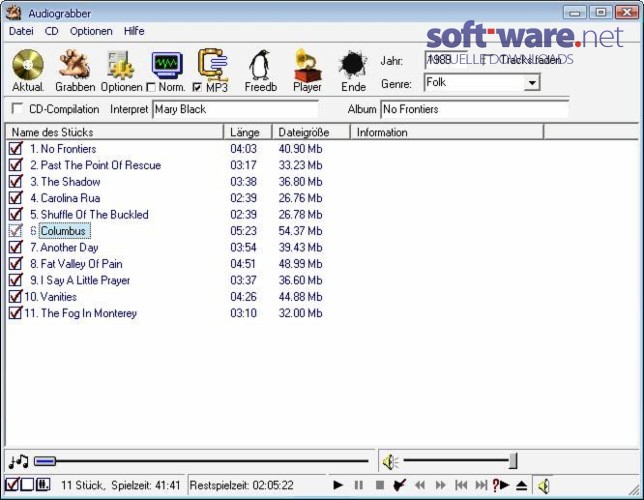
Task: Uncheck track 3. The Shadow
Action: [16, 181]
